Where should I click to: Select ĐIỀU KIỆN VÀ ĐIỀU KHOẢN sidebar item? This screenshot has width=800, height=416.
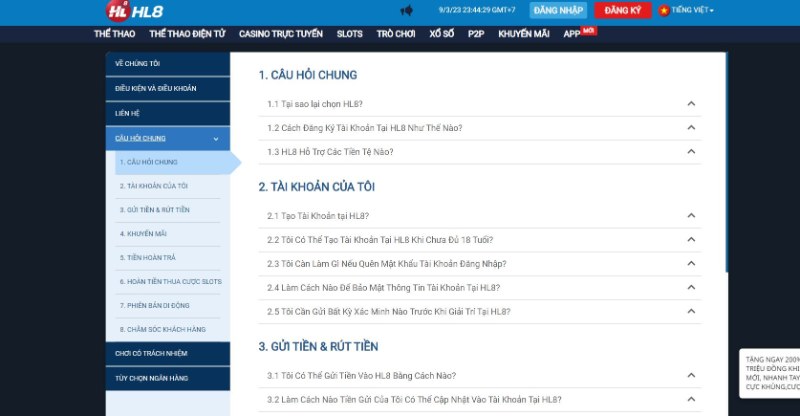pos(168,89)
